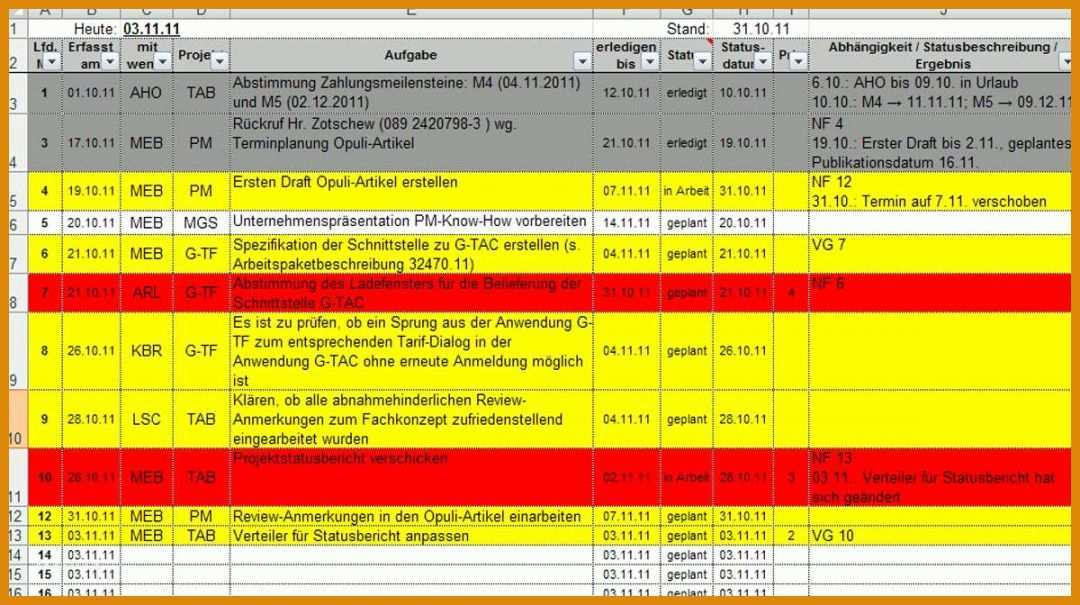Open filter dropdown for erledigen bis column

pyautogui.click(x=650, y=63)
